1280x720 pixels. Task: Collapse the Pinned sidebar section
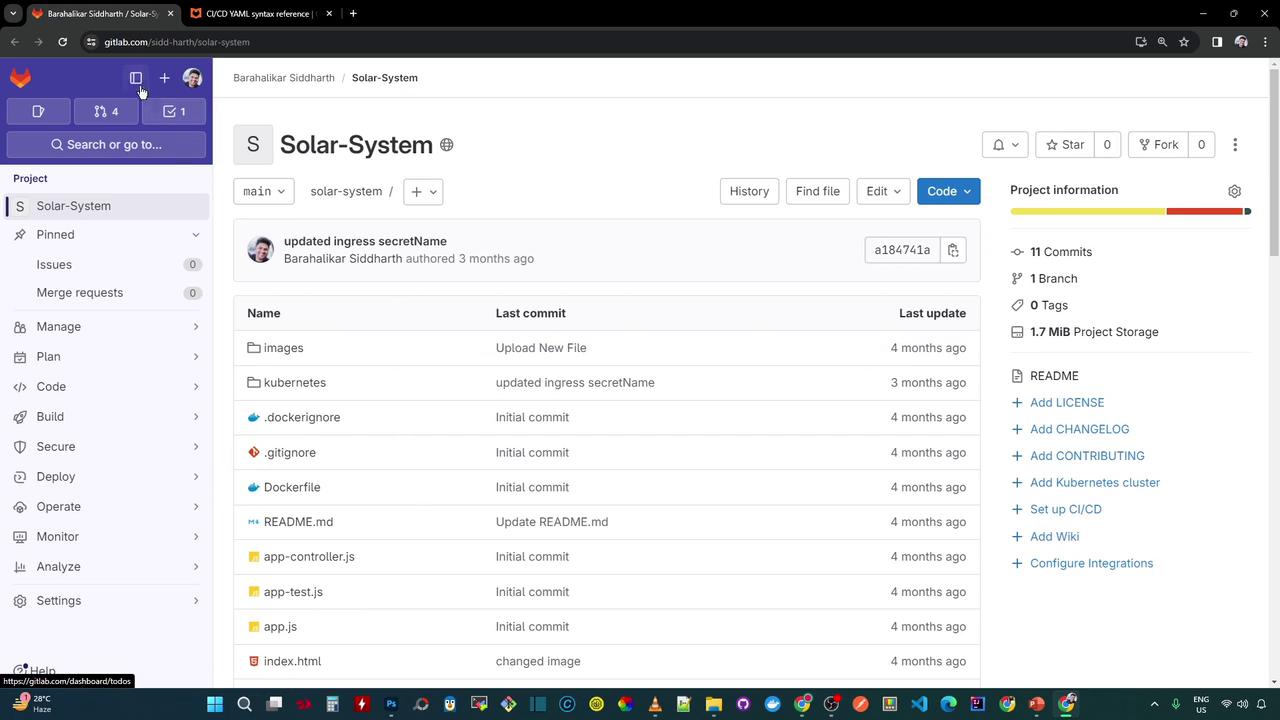195,235
